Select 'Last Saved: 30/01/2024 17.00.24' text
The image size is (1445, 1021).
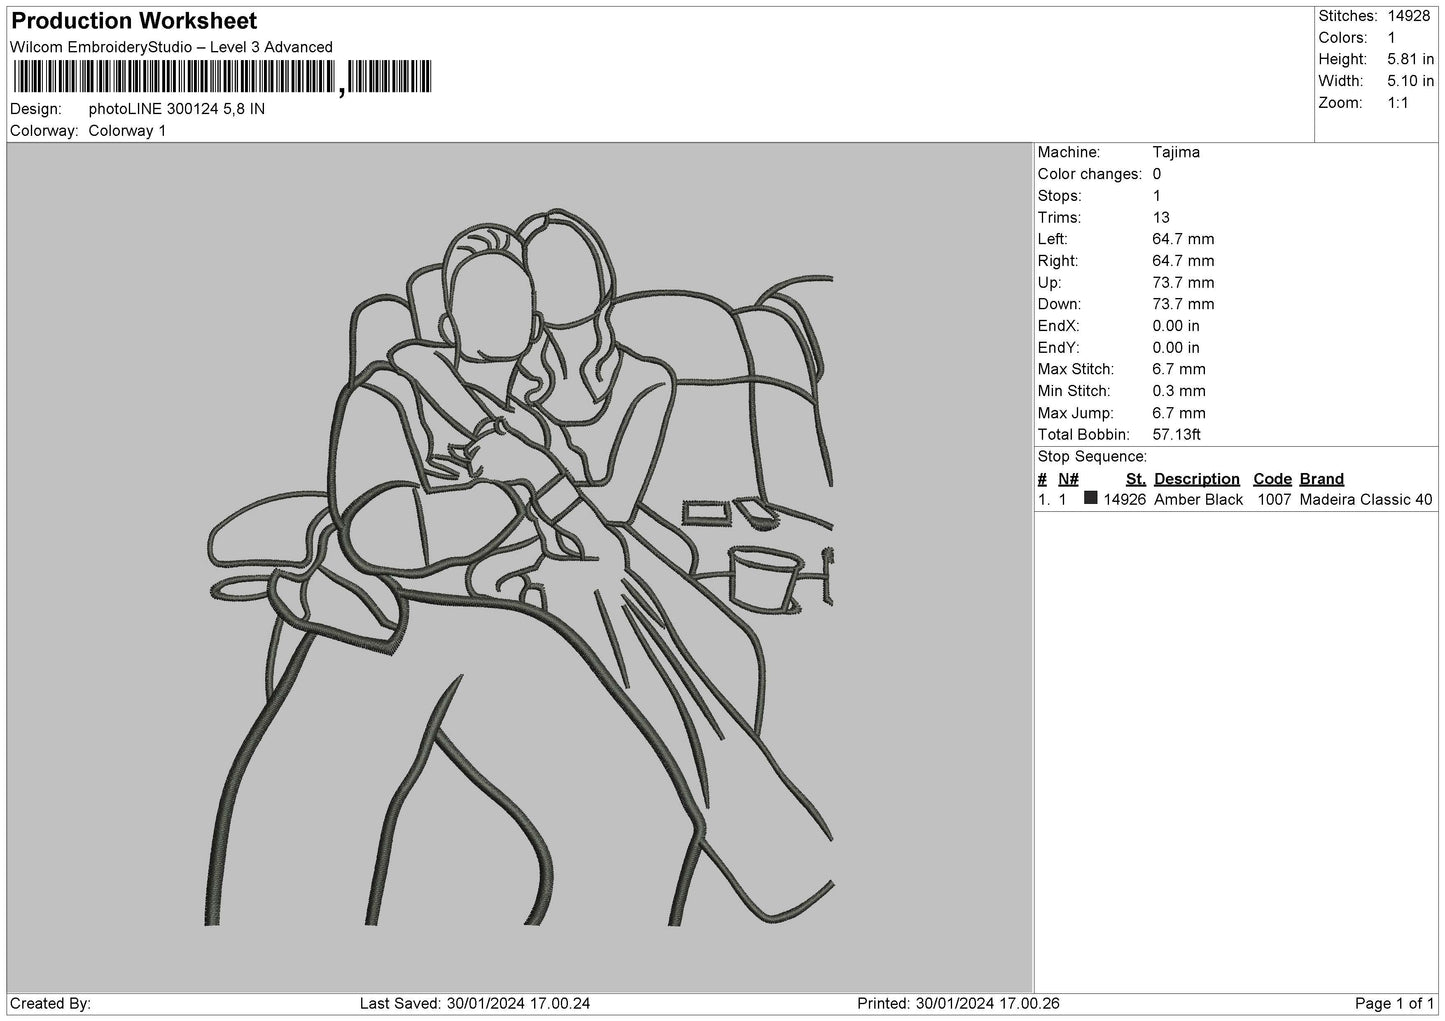coord(475,1004)
